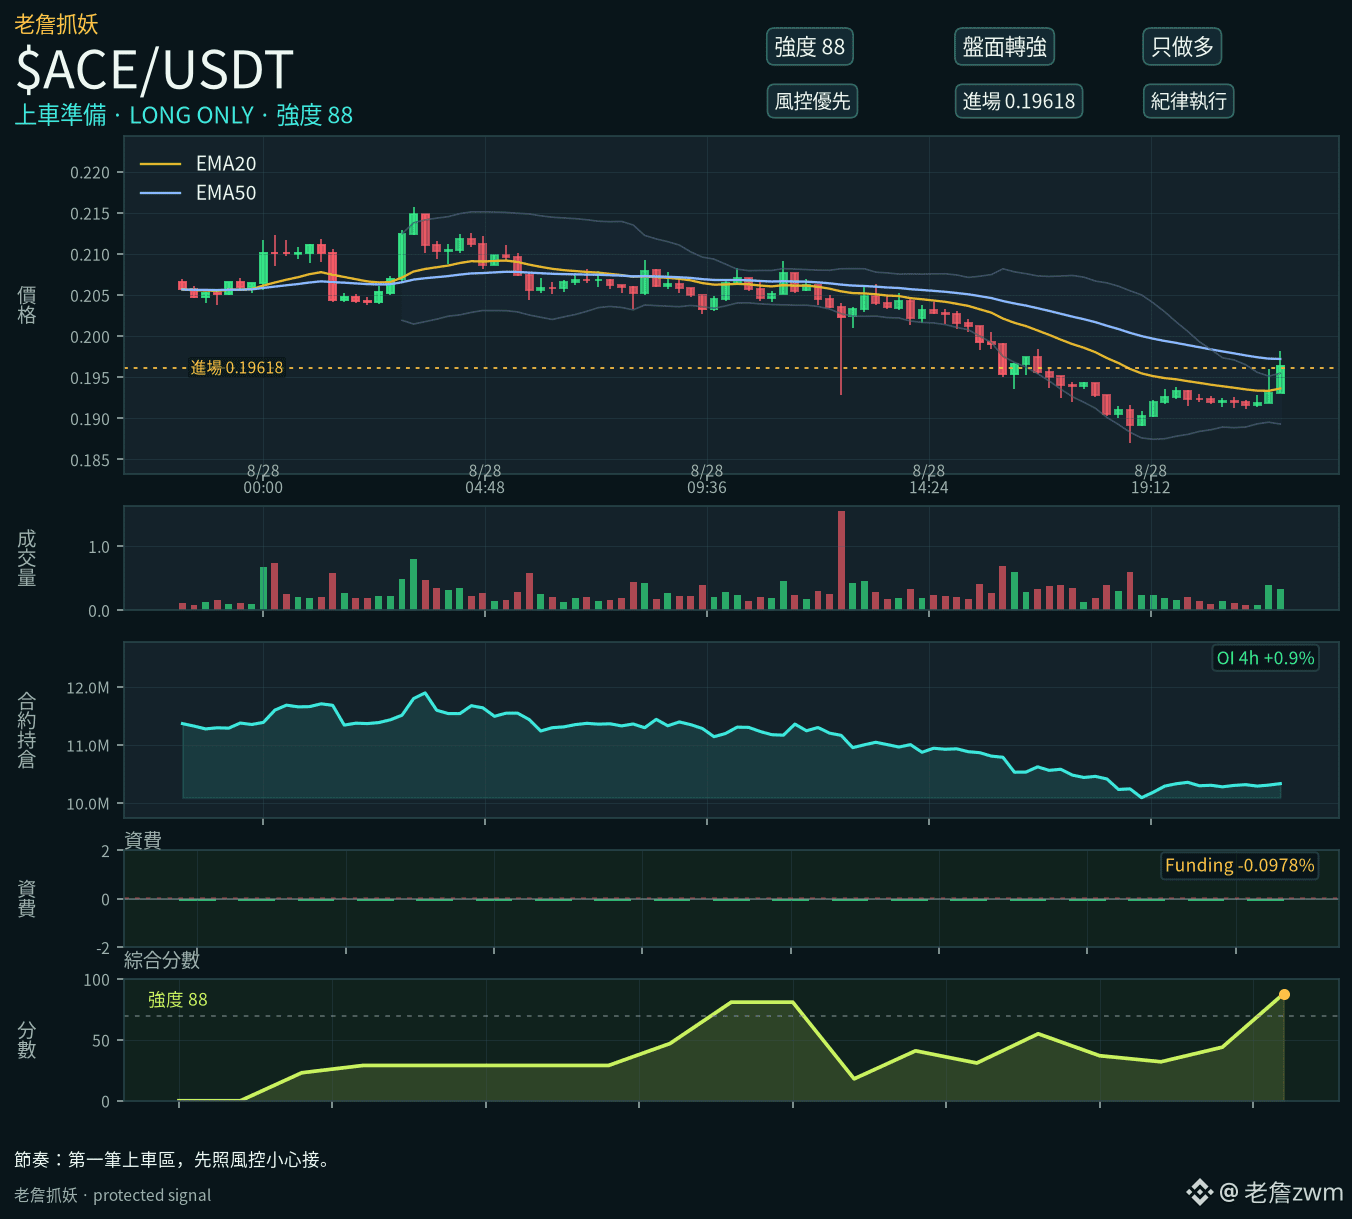
Task: Click the 8/28 09:36 time axis label
Action: coord(707,479)
